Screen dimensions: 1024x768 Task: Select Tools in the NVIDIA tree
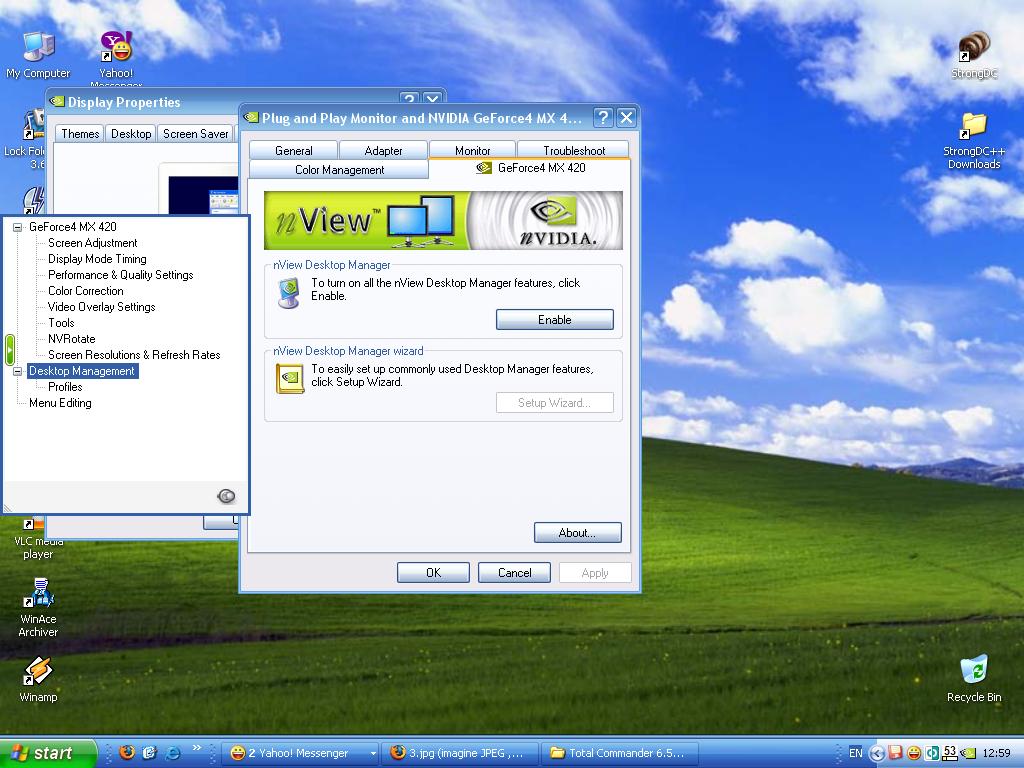point(61,323)
